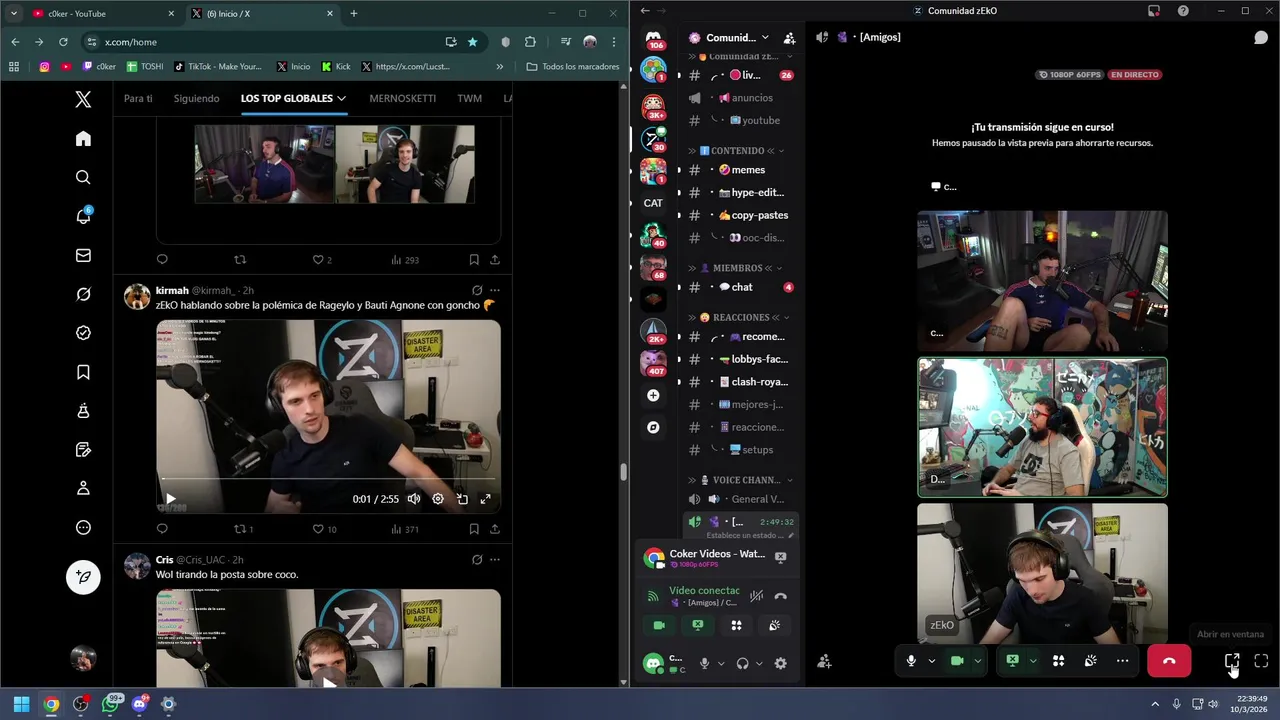This screenshot has width=1280, height=720.
Task: Repost kirmah's post (1 repost)
Action: (x=243, y=529)
